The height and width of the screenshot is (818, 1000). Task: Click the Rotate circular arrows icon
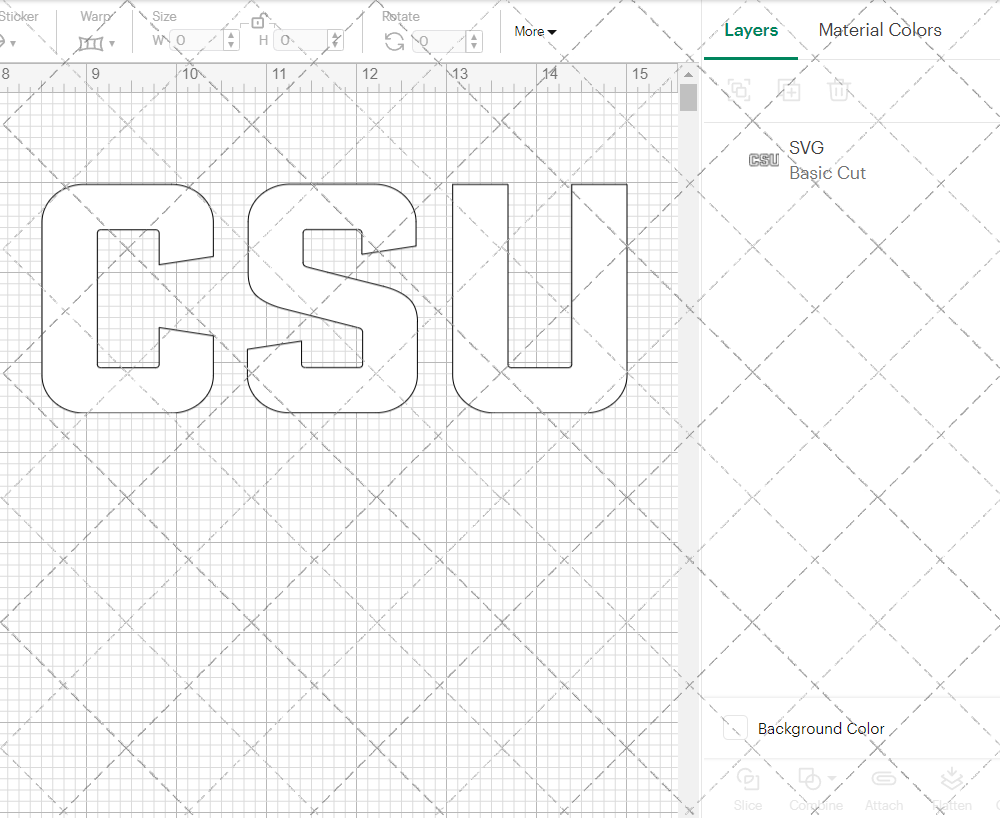[395, 42]
